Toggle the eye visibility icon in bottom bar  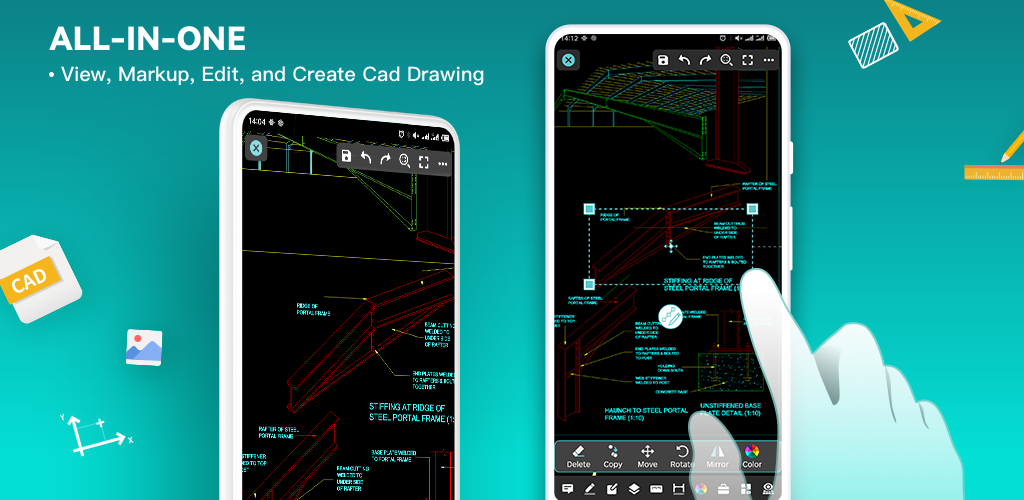768,489
